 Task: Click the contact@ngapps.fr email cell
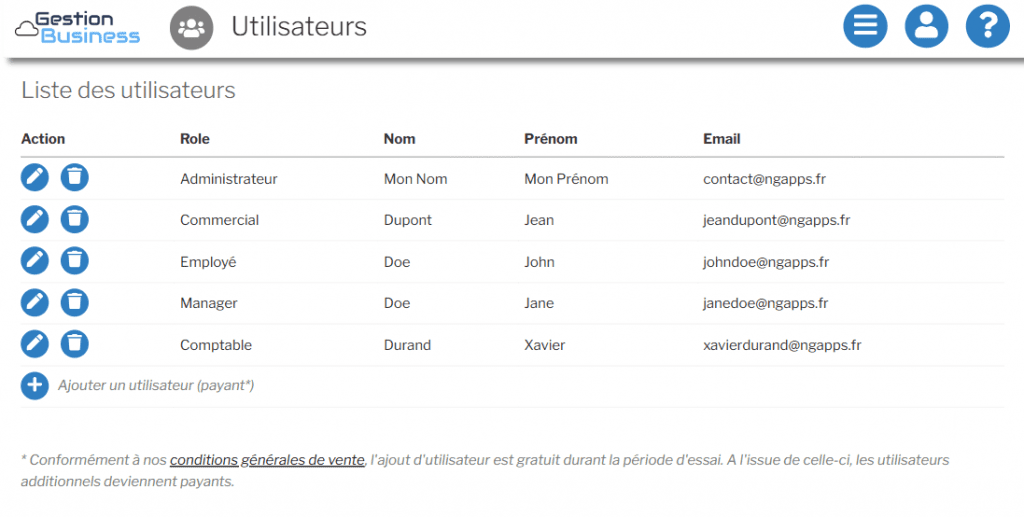click(x=764, y=179)
